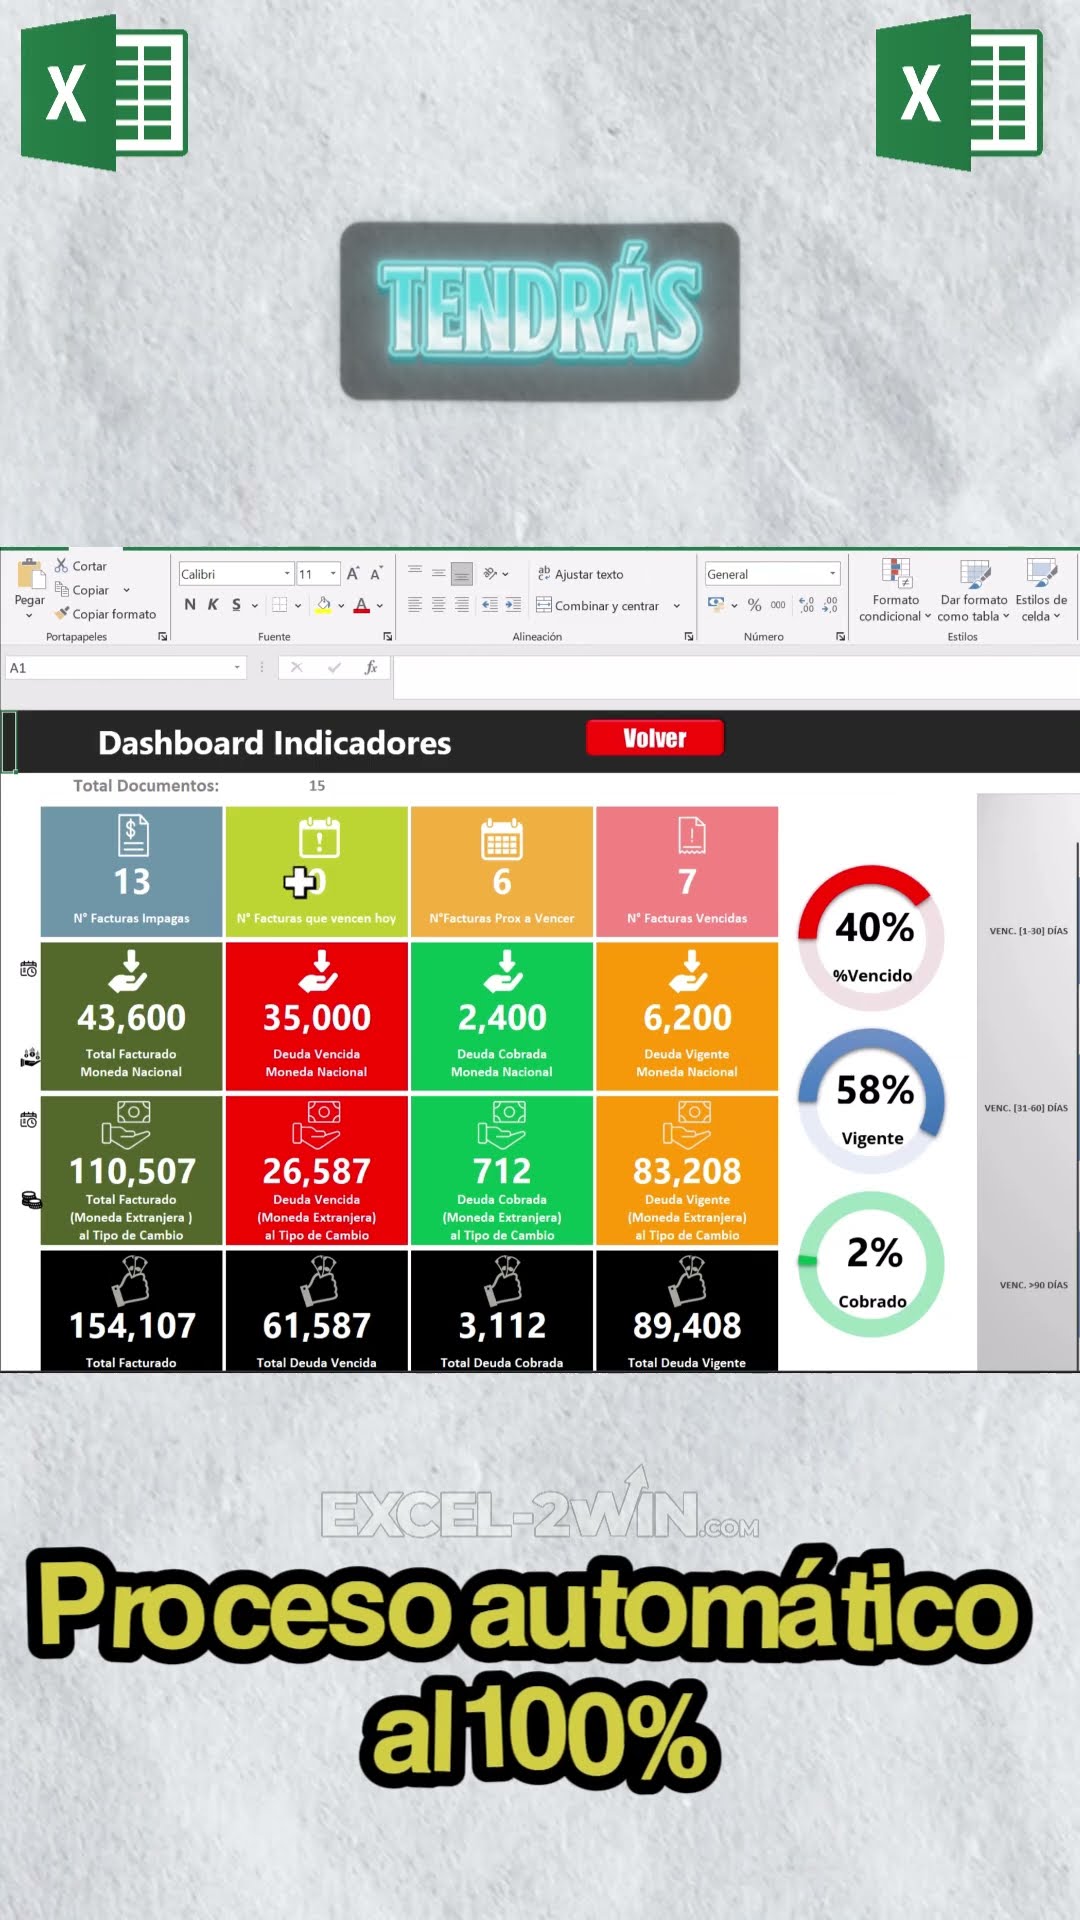Click the 58% Vigente donut chart
1080x1920 pixels.
[x=872, y=1101]
